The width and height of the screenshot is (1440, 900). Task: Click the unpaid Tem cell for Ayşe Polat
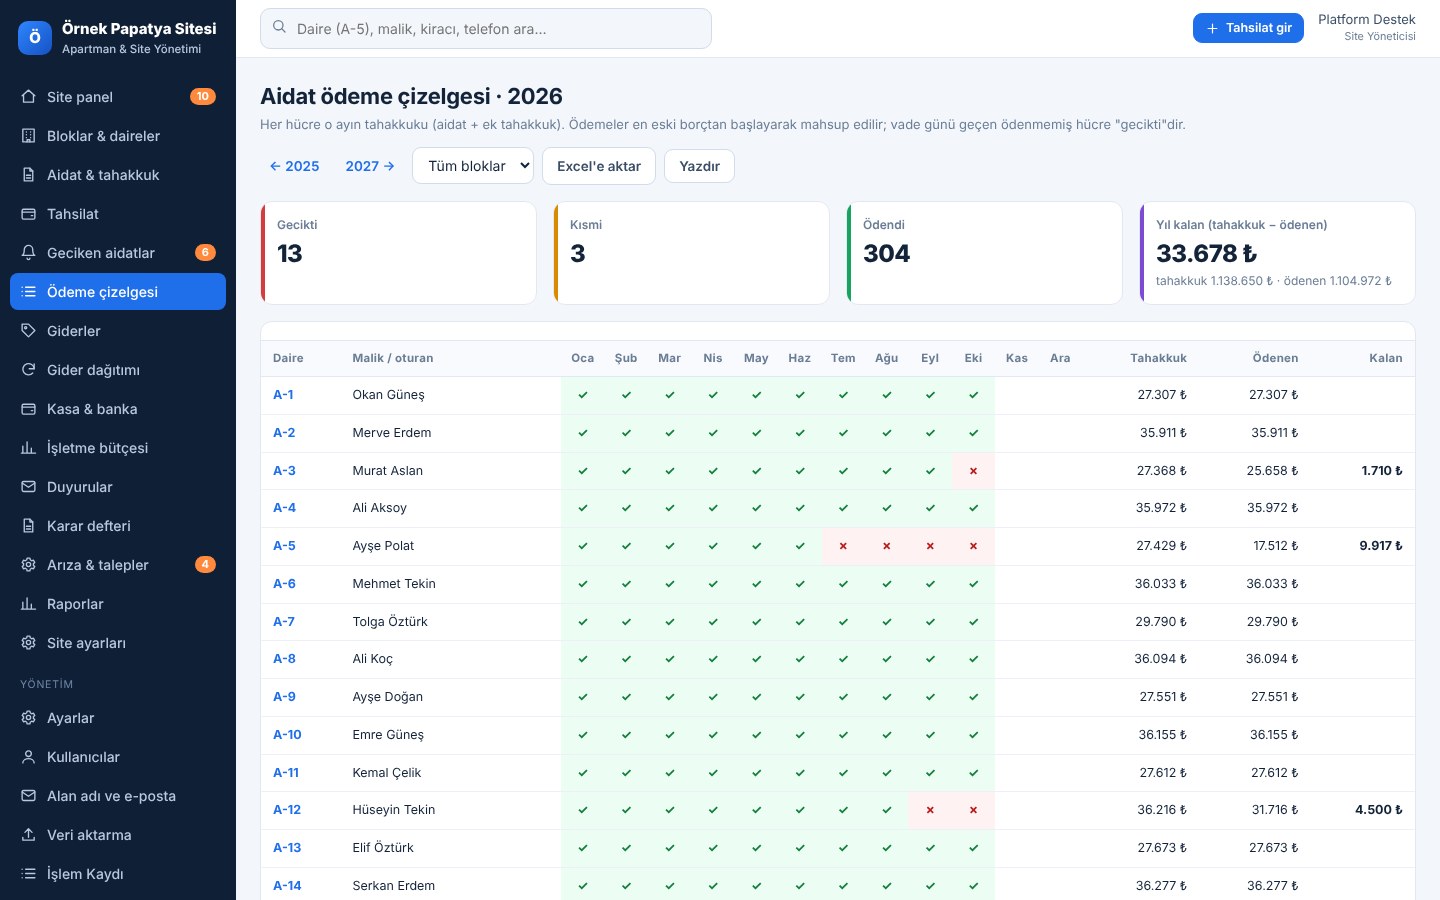coord(843,546)
